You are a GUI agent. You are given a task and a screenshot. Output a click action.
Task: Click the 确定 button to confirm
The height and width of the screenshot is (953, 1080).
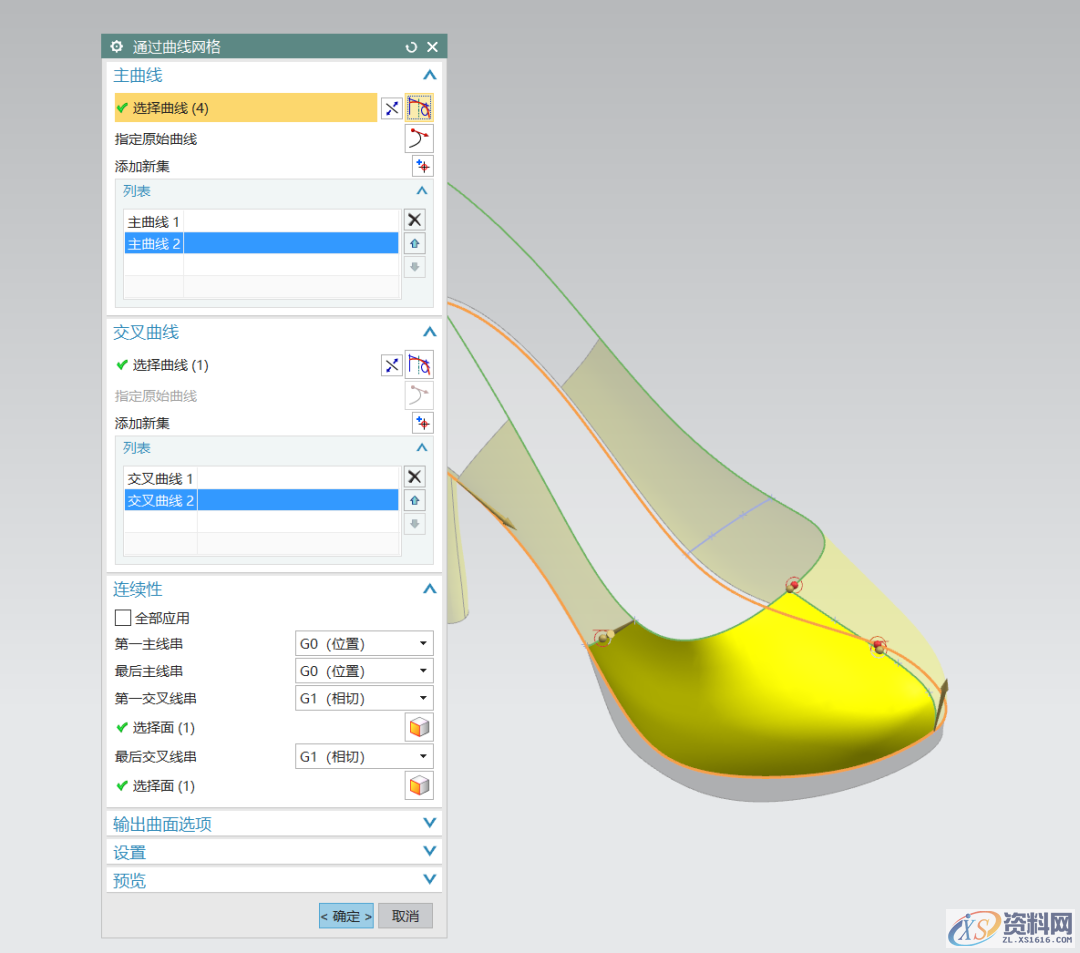coord(345,915)
